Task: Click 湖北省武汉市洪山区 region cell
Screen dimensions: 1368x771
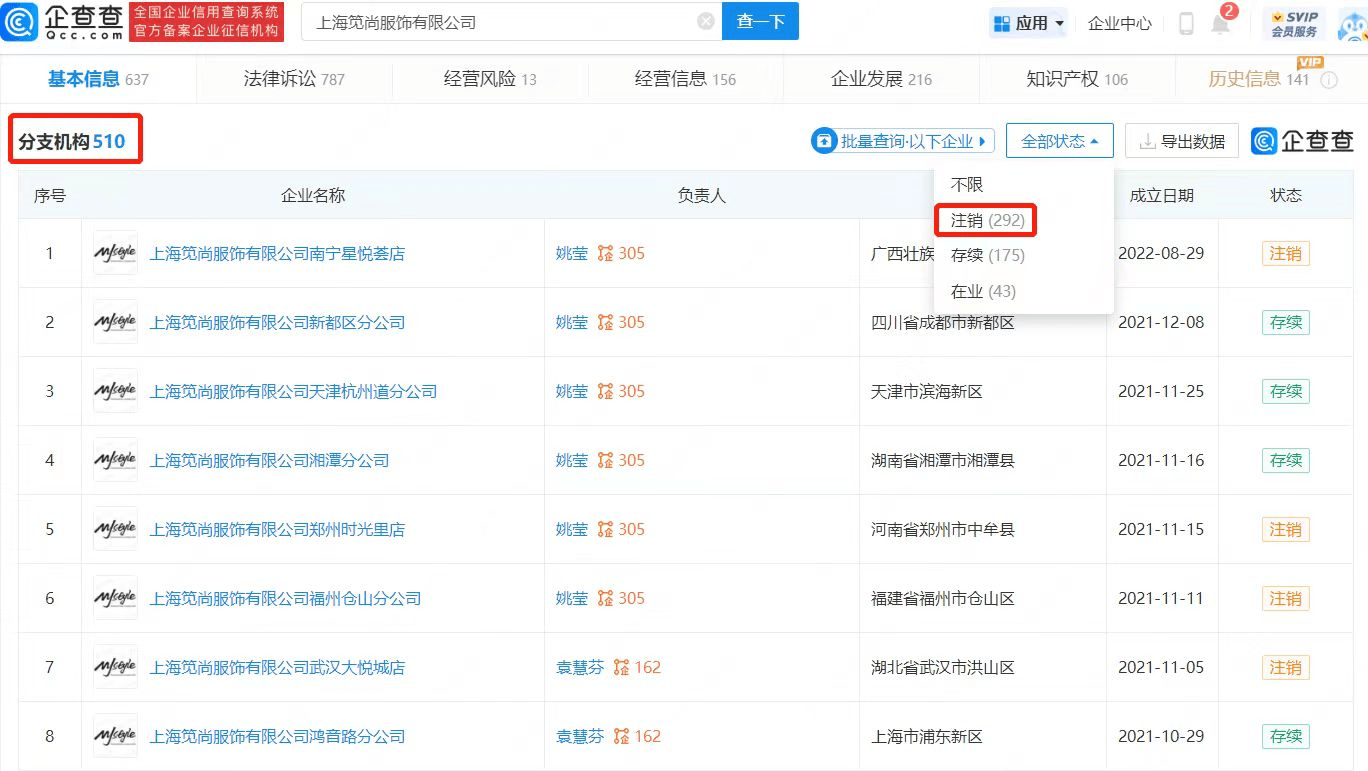Action: point(943,668)
